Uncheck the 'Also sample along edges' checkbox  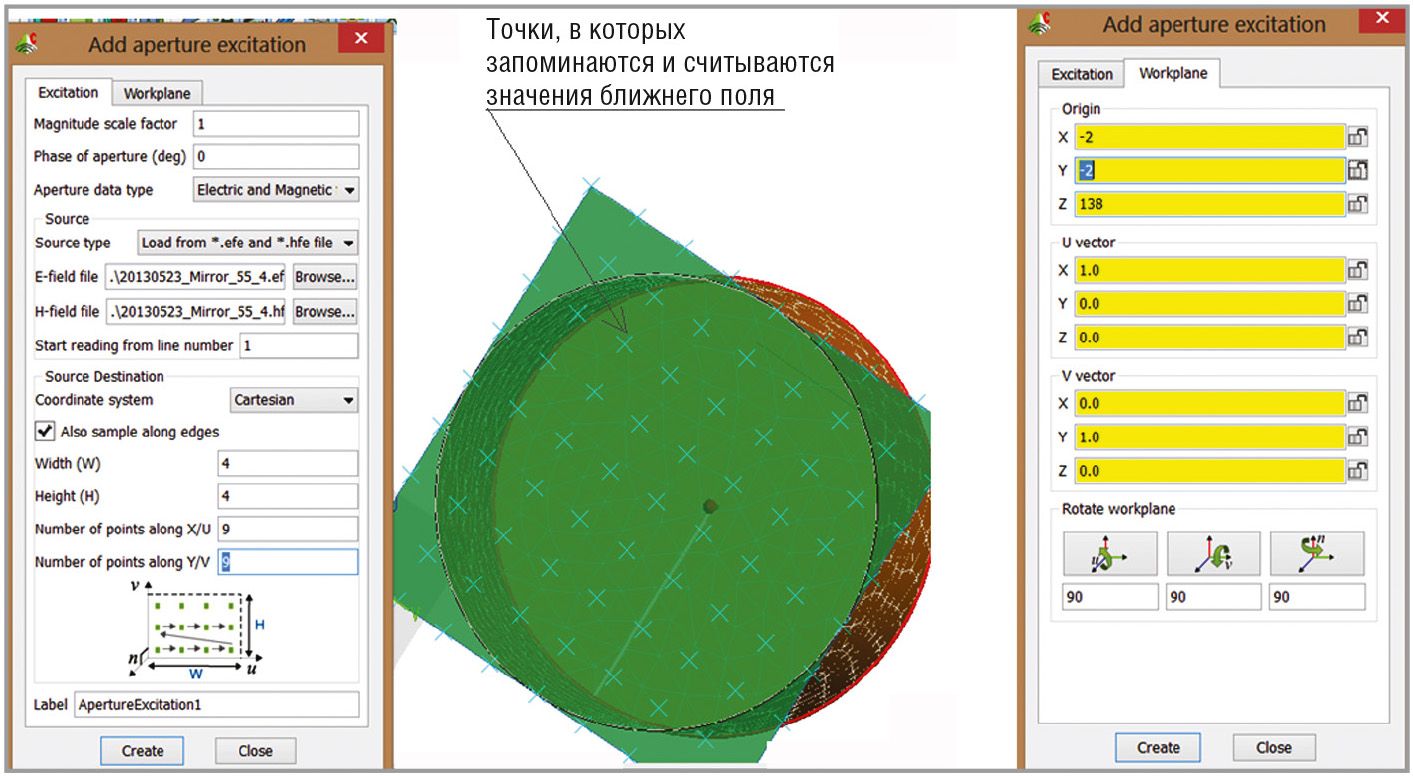(45, 431)
